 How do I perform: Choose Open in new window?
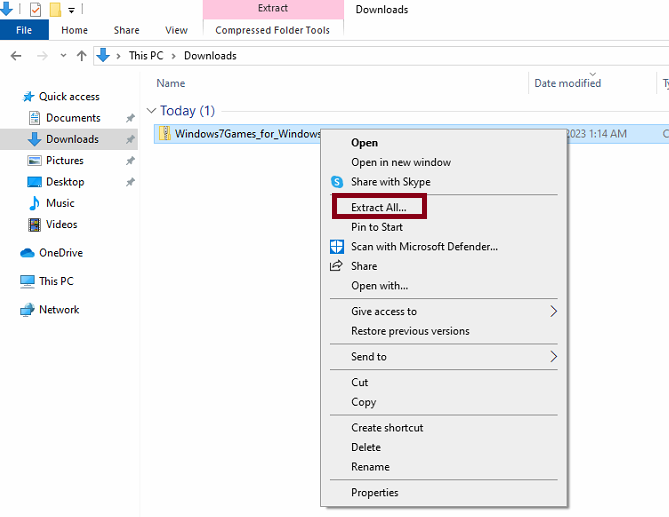click(x=401, y=163)
